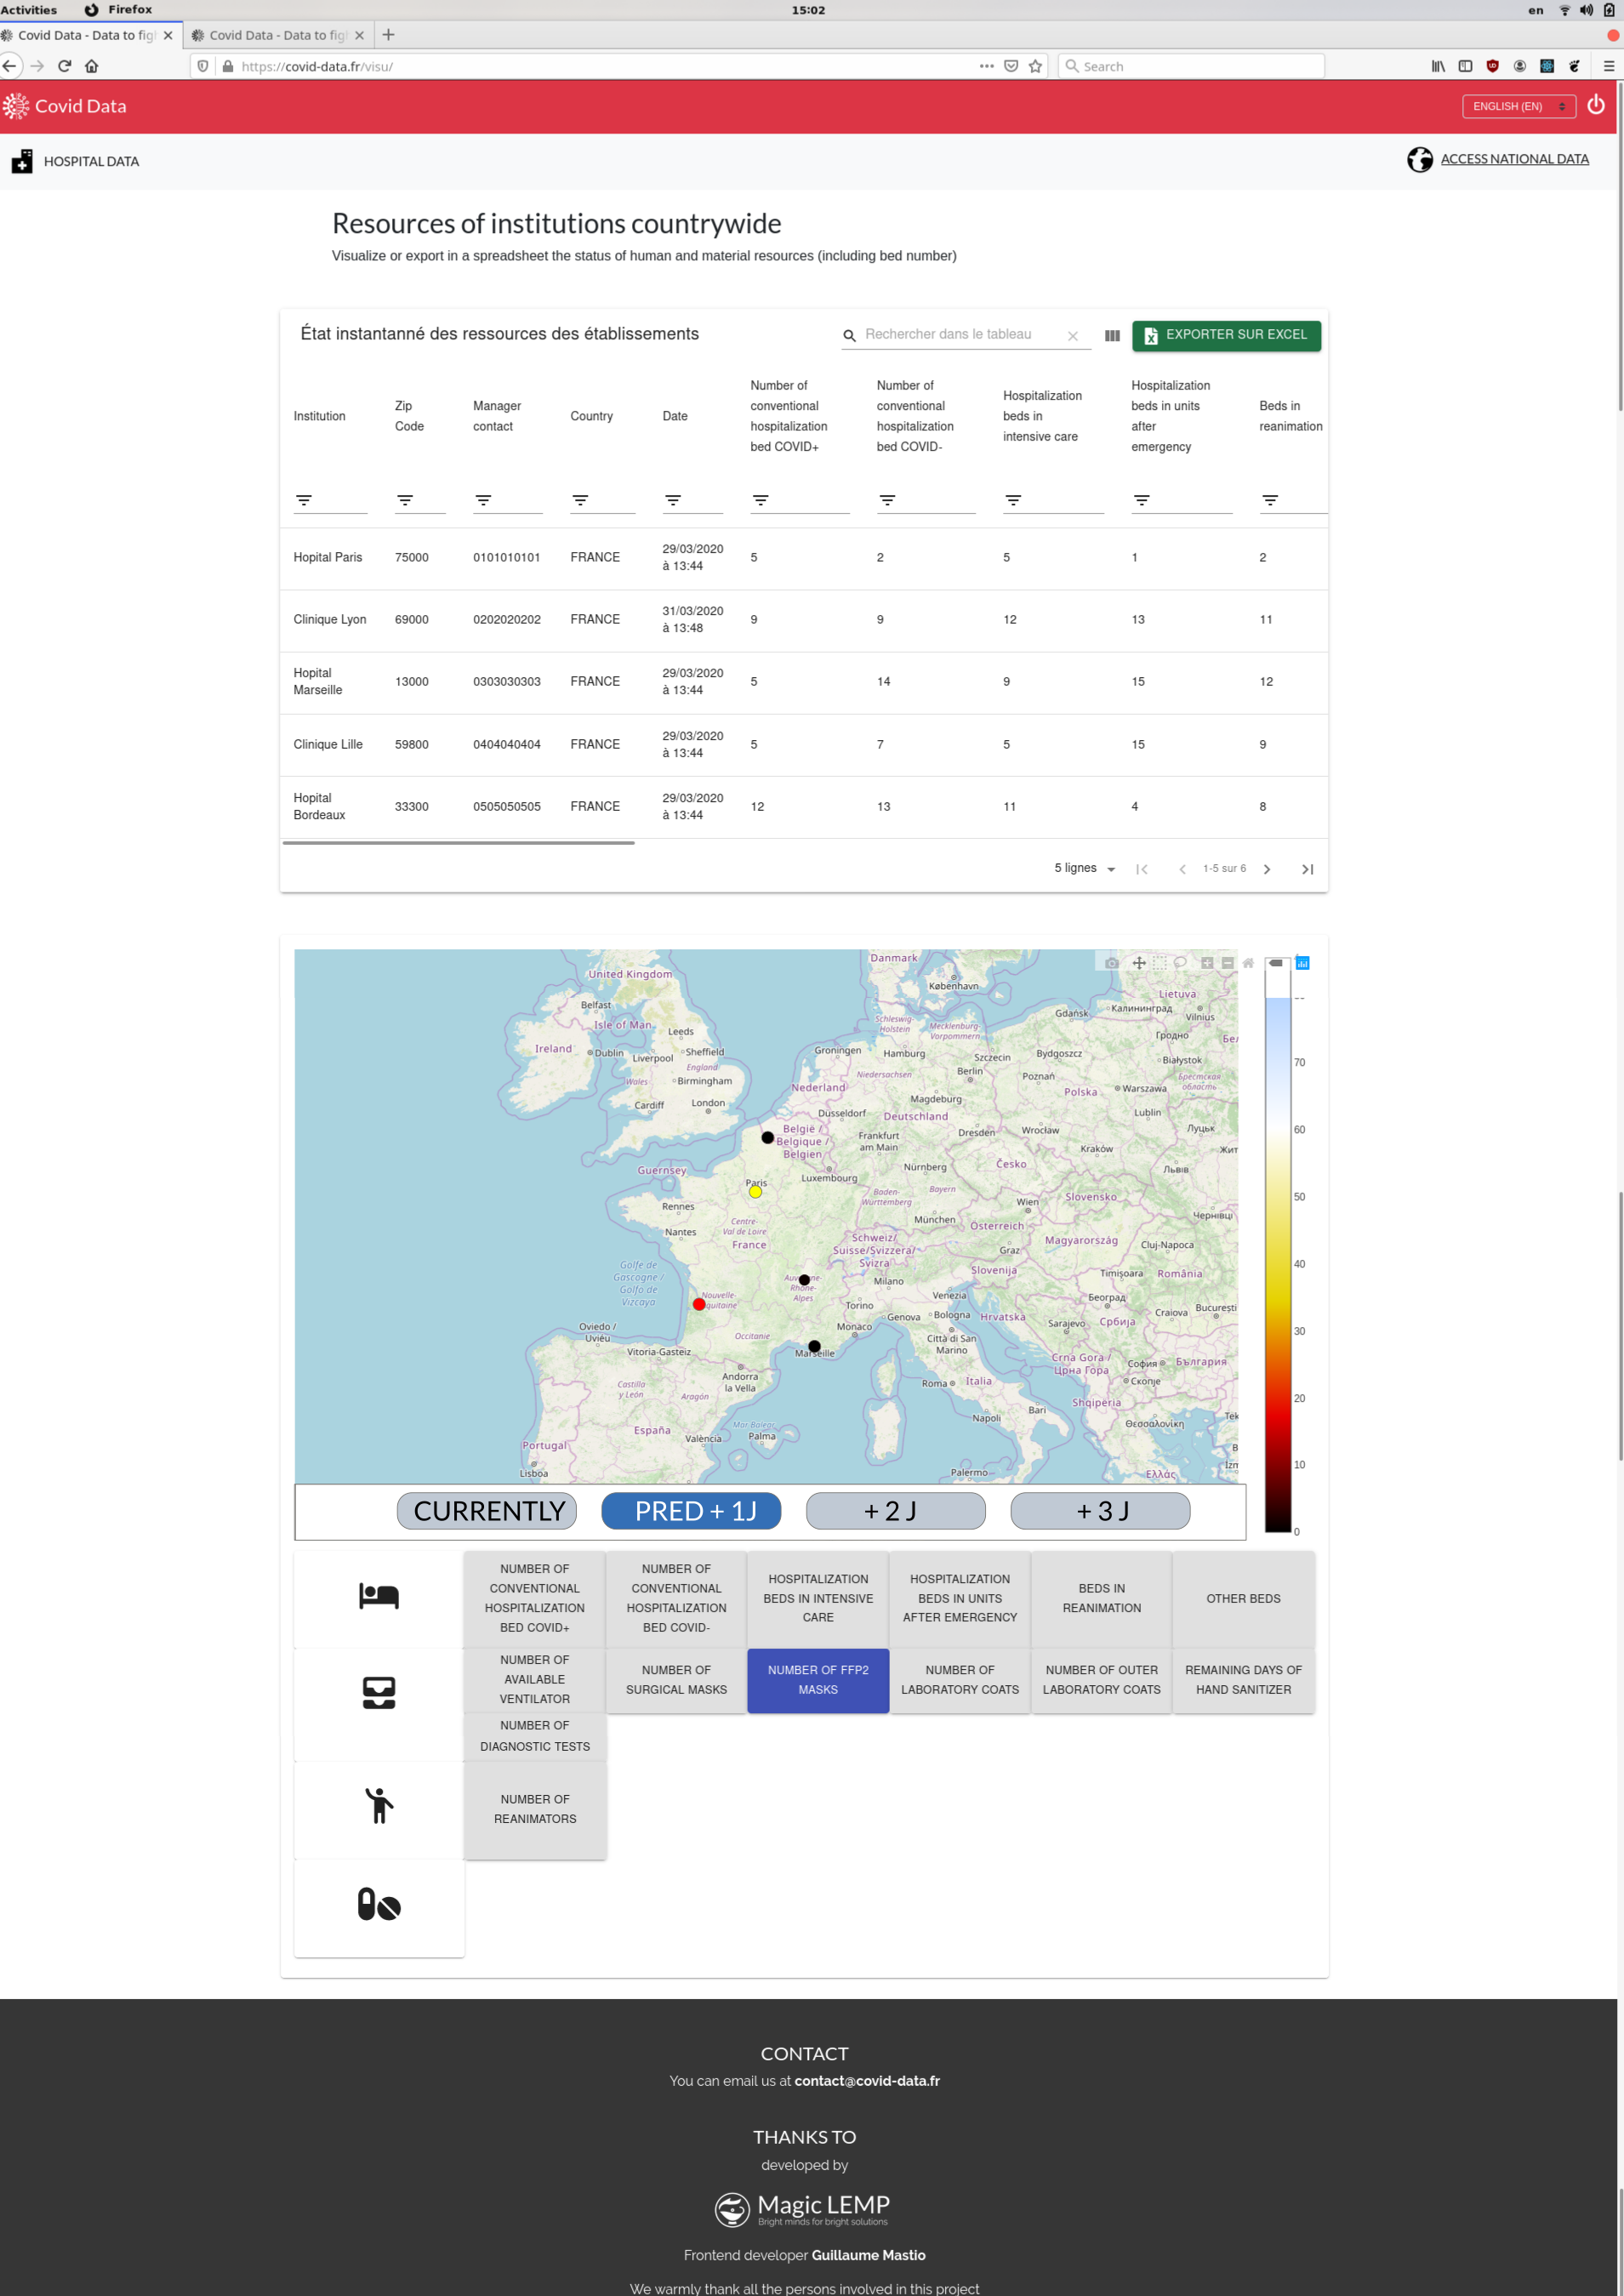This screenshot has width=1624, height=2296.
Task: Click the Covid Data logo
Action: [x=64, y=106]
